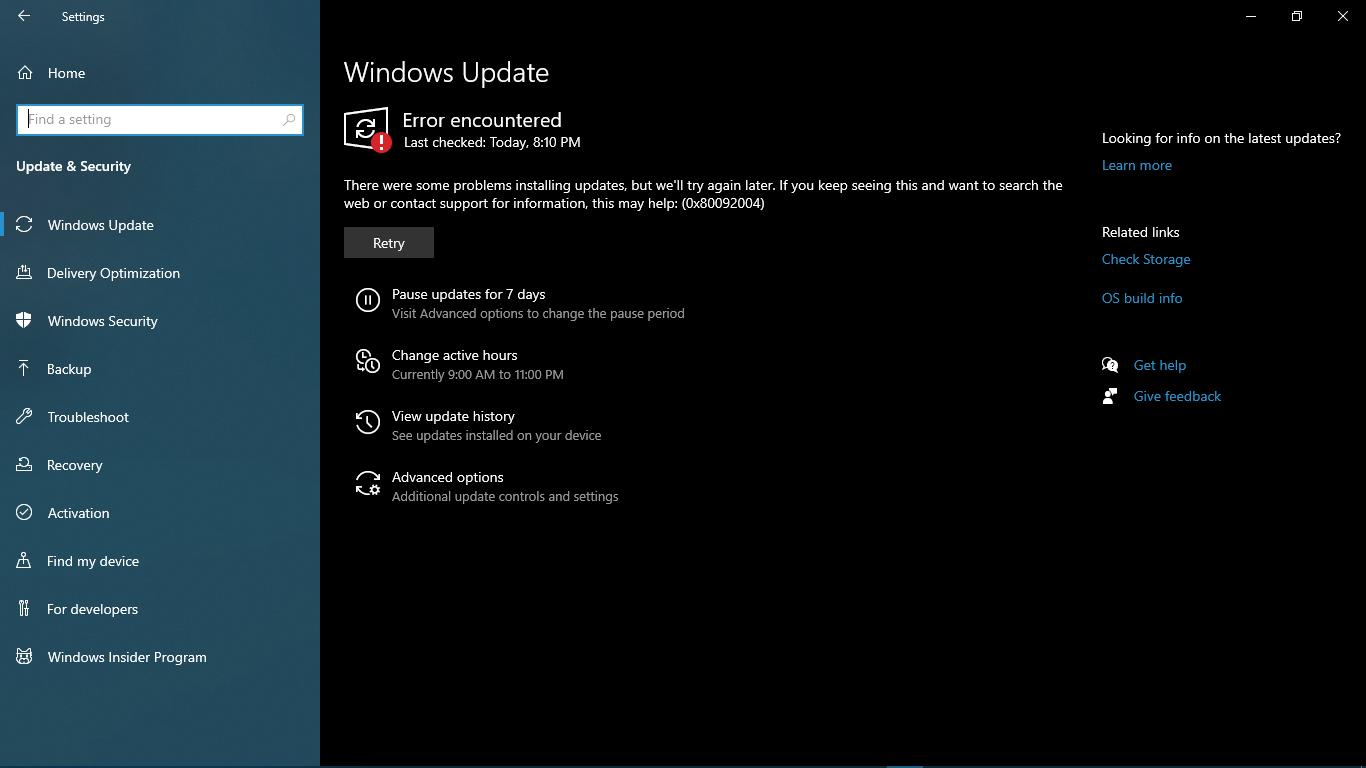Minimize the Settings window
The image size is (1366, 768).
point(1251,16)
